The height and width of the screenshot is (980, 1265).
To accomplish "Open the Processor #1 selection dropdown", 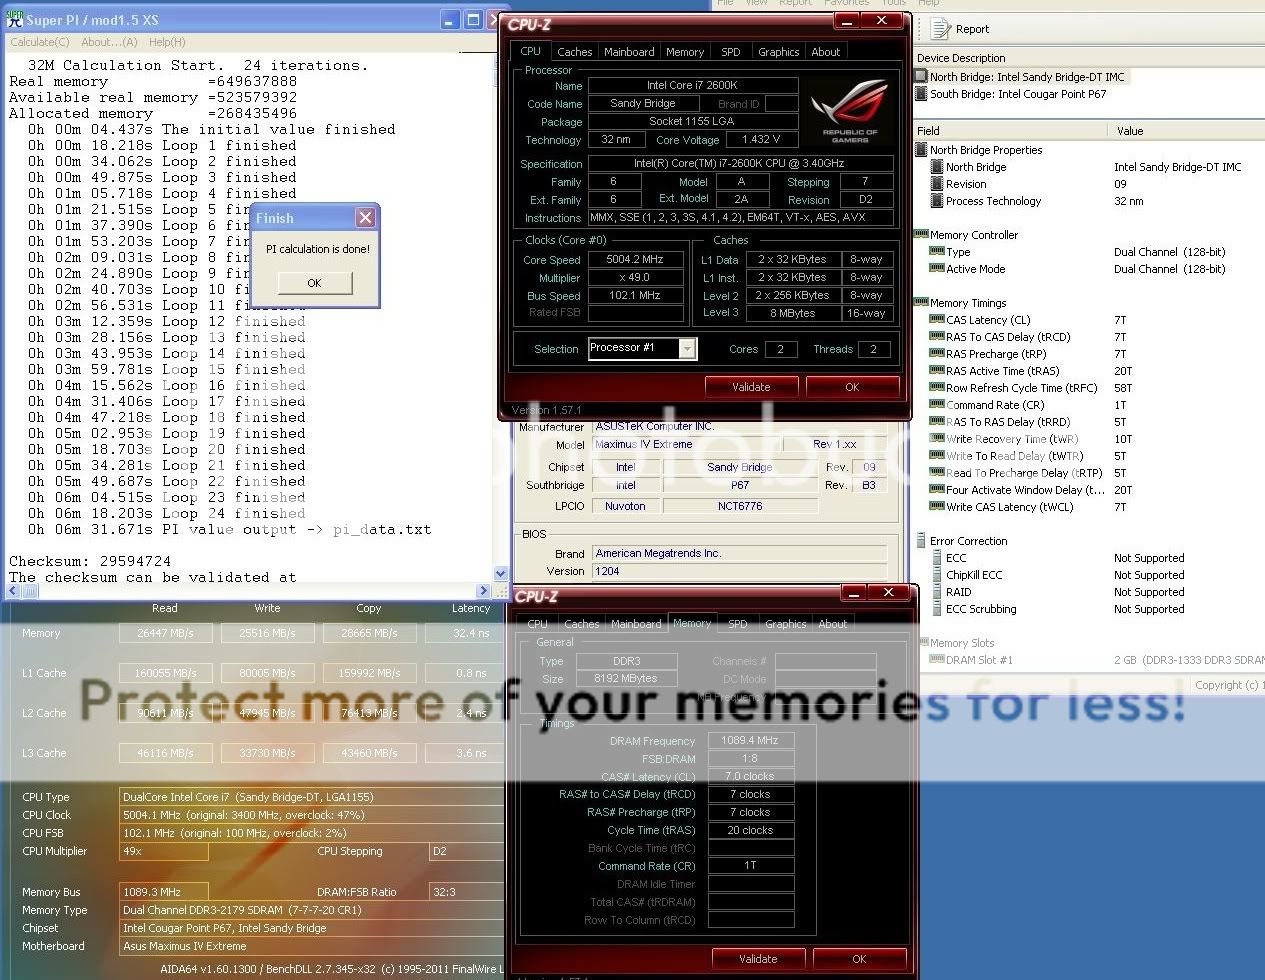I will [x=687, y=349].
